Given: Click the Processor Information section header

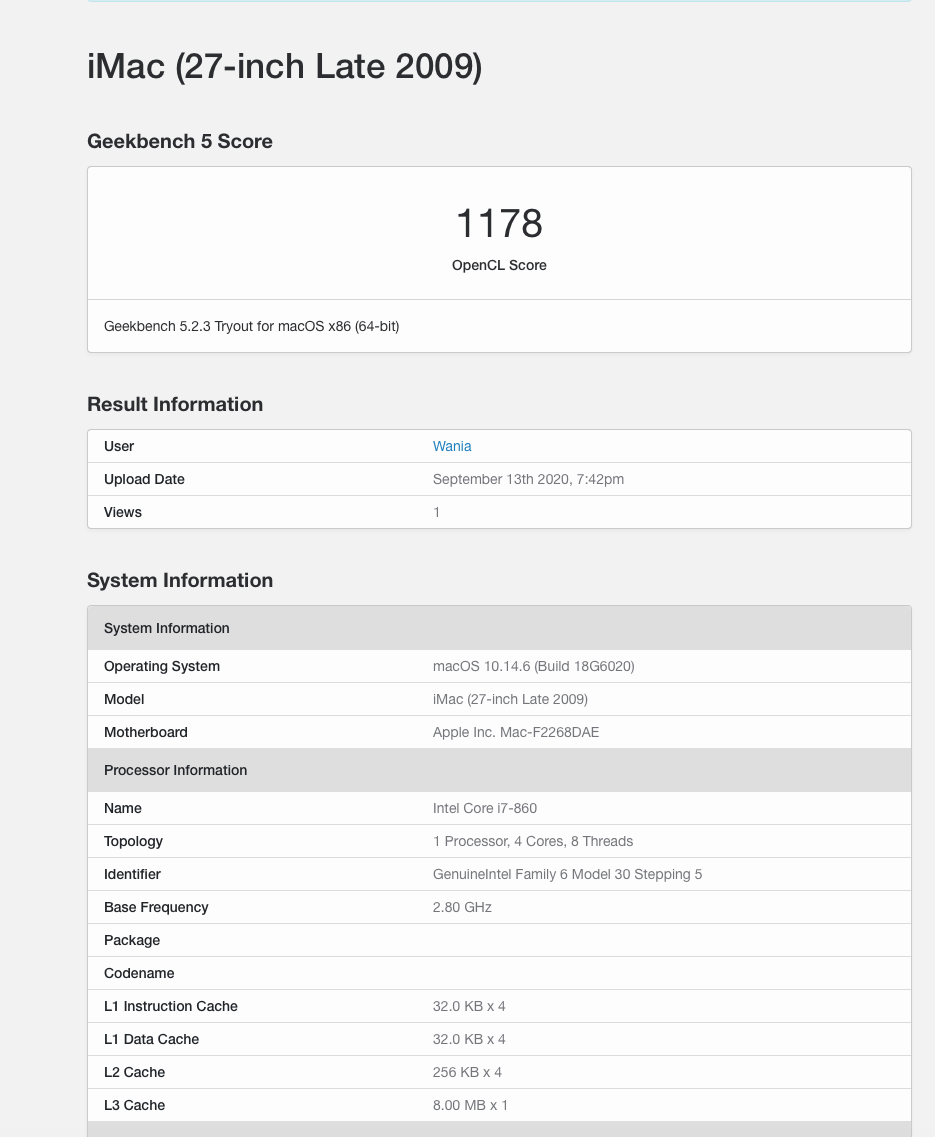Looking at the screenshot, I should tap(499, 770).
